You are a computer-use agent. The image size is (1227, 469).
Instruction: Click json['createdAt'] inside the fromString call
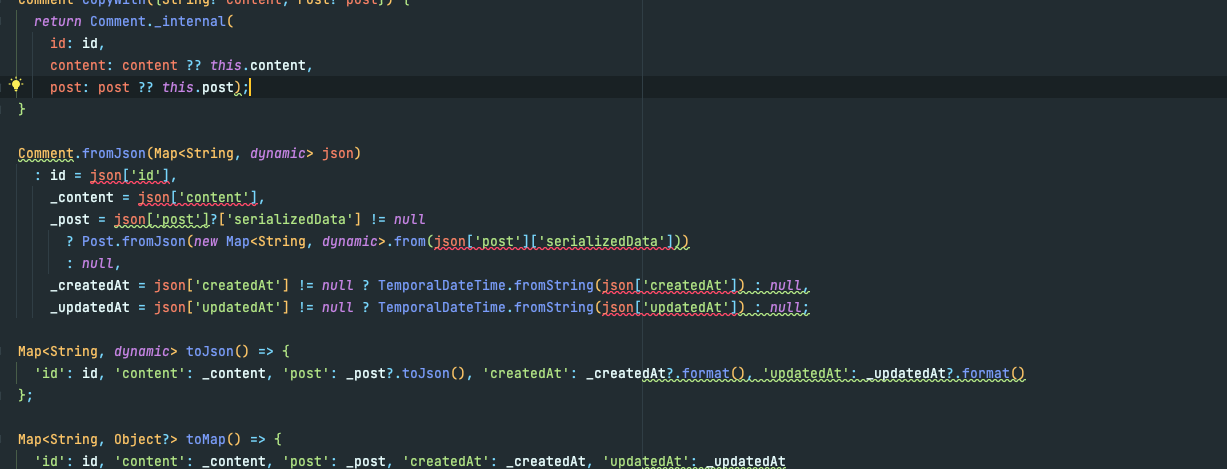click(x=672, y=285)
